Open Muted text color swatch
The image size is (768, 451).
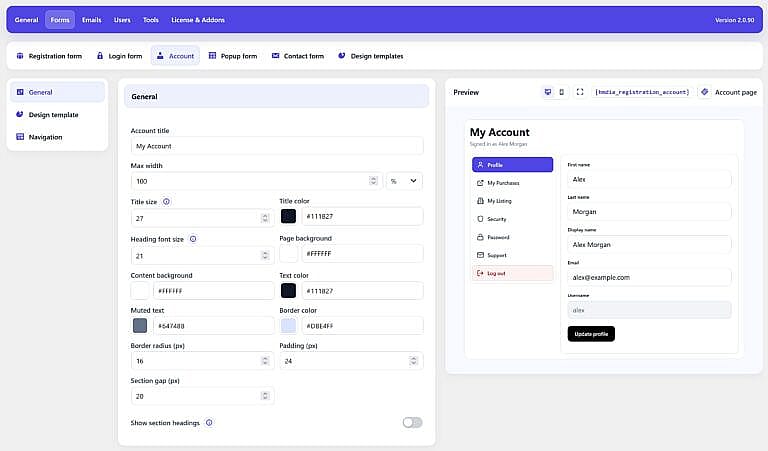[x=140, y=326]
